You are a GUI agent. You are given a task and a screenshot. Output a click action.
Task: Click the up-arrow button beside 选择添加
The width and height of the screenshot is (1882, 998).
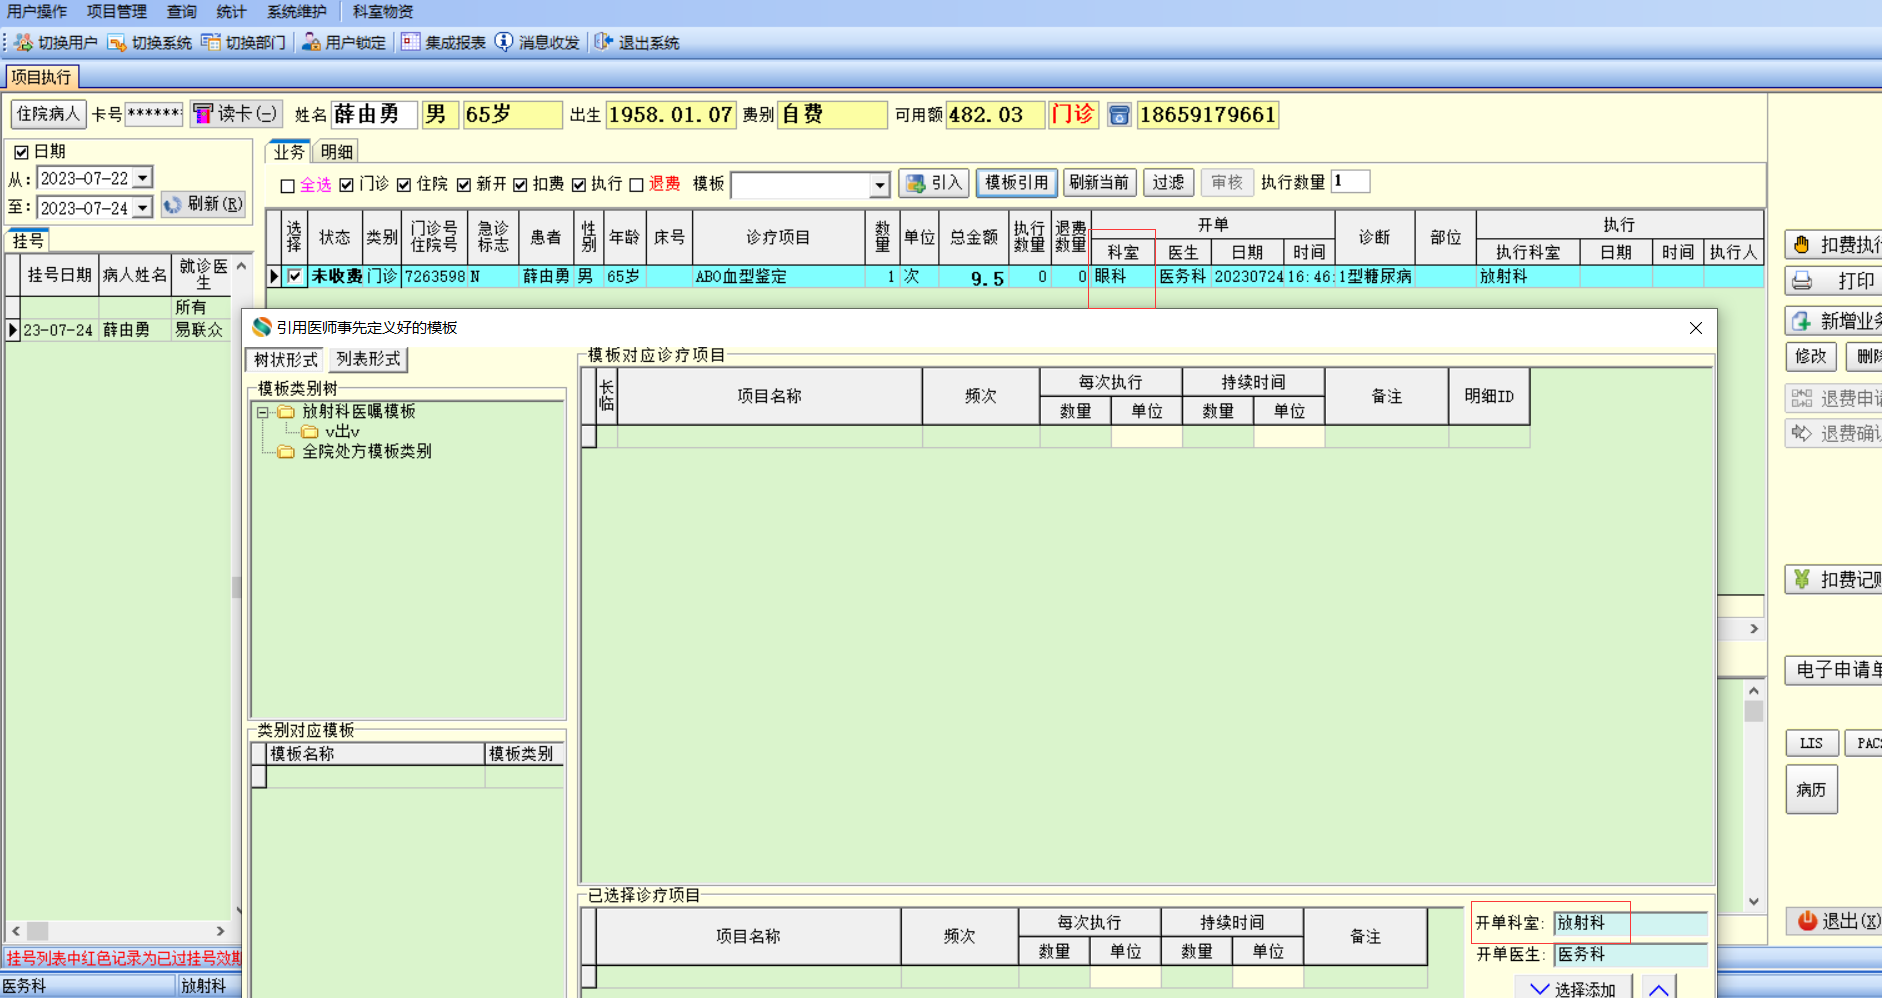point(1659,988)
